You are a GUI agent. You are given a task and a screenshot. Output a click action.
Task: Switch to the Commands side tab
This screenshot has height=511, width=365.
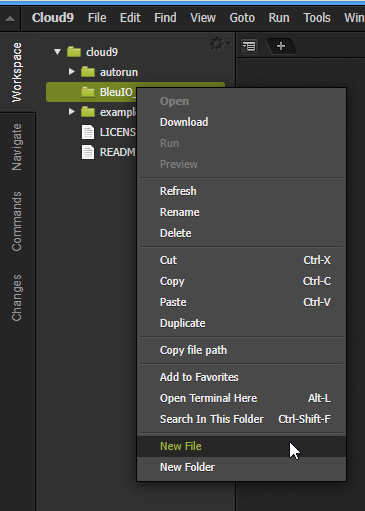coord(17,221)
